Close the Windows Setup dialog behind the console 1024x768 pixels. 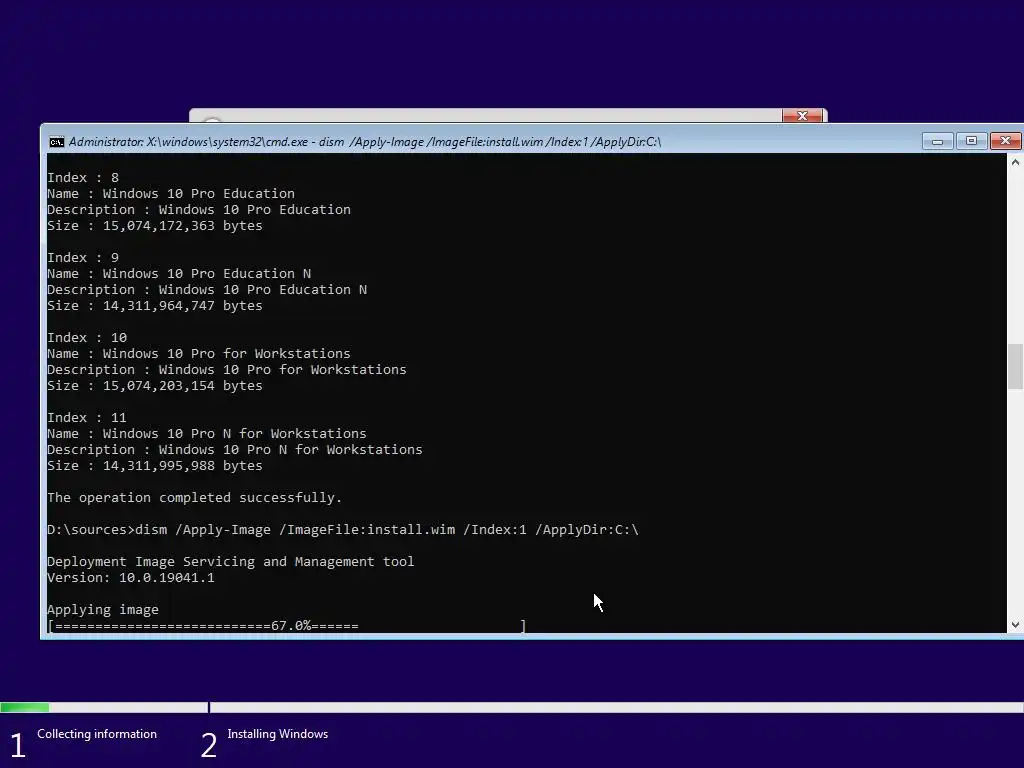tap(802, 116)
